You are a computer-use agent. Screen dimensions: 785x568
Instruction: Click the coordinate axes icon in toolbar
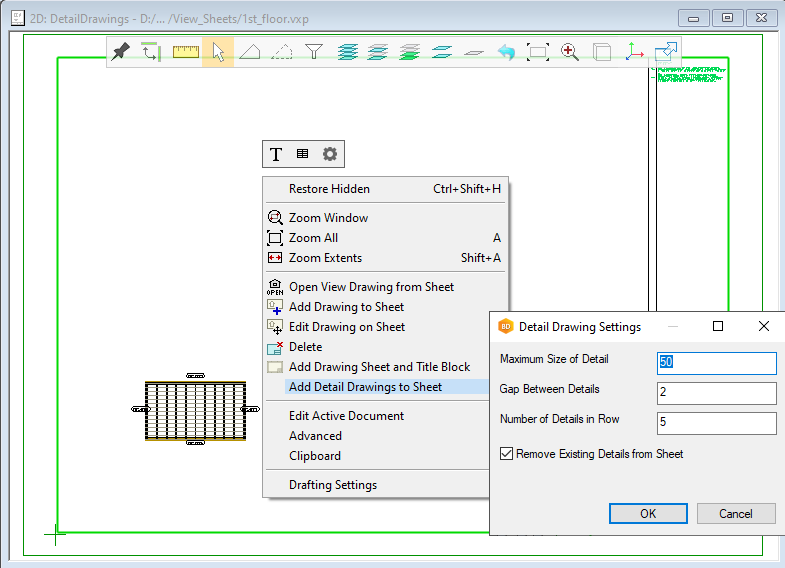[x=634, y=52]
